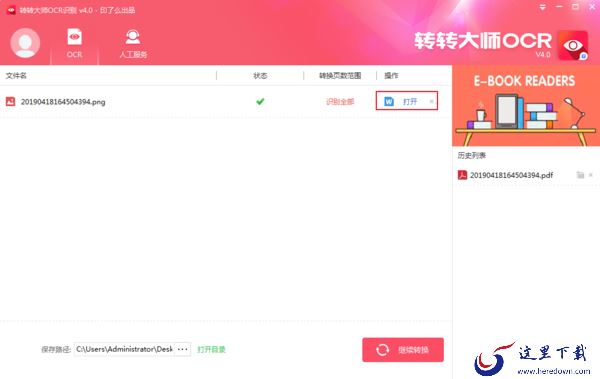Delete the pdf history entry
The width and height of the screenshot is (600, 379).
coord(591,175)
